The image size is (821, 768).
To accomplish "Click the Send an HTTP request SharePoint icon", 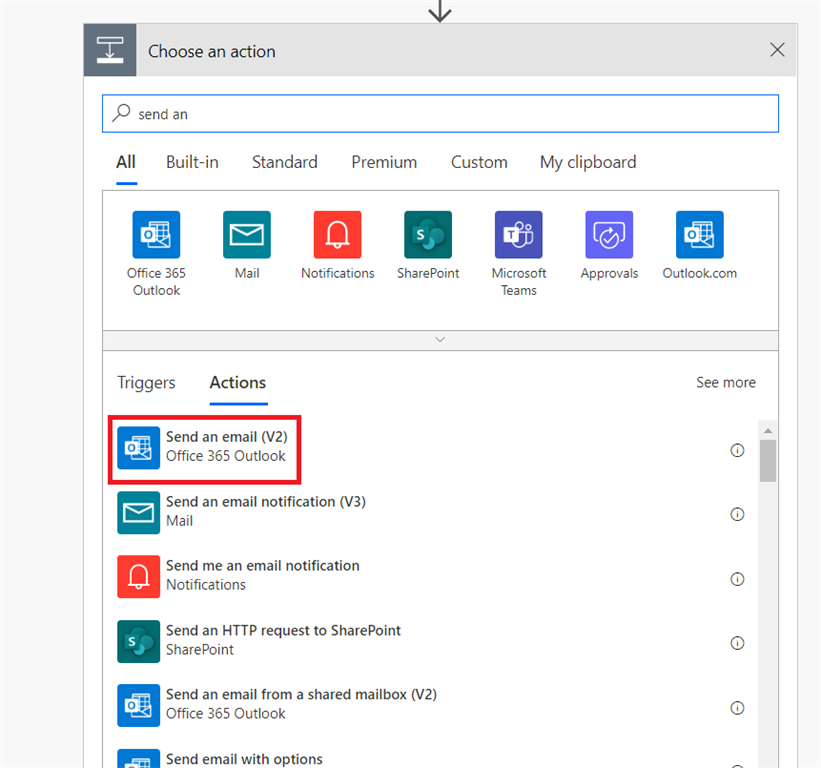I will (x=138, y=641).
